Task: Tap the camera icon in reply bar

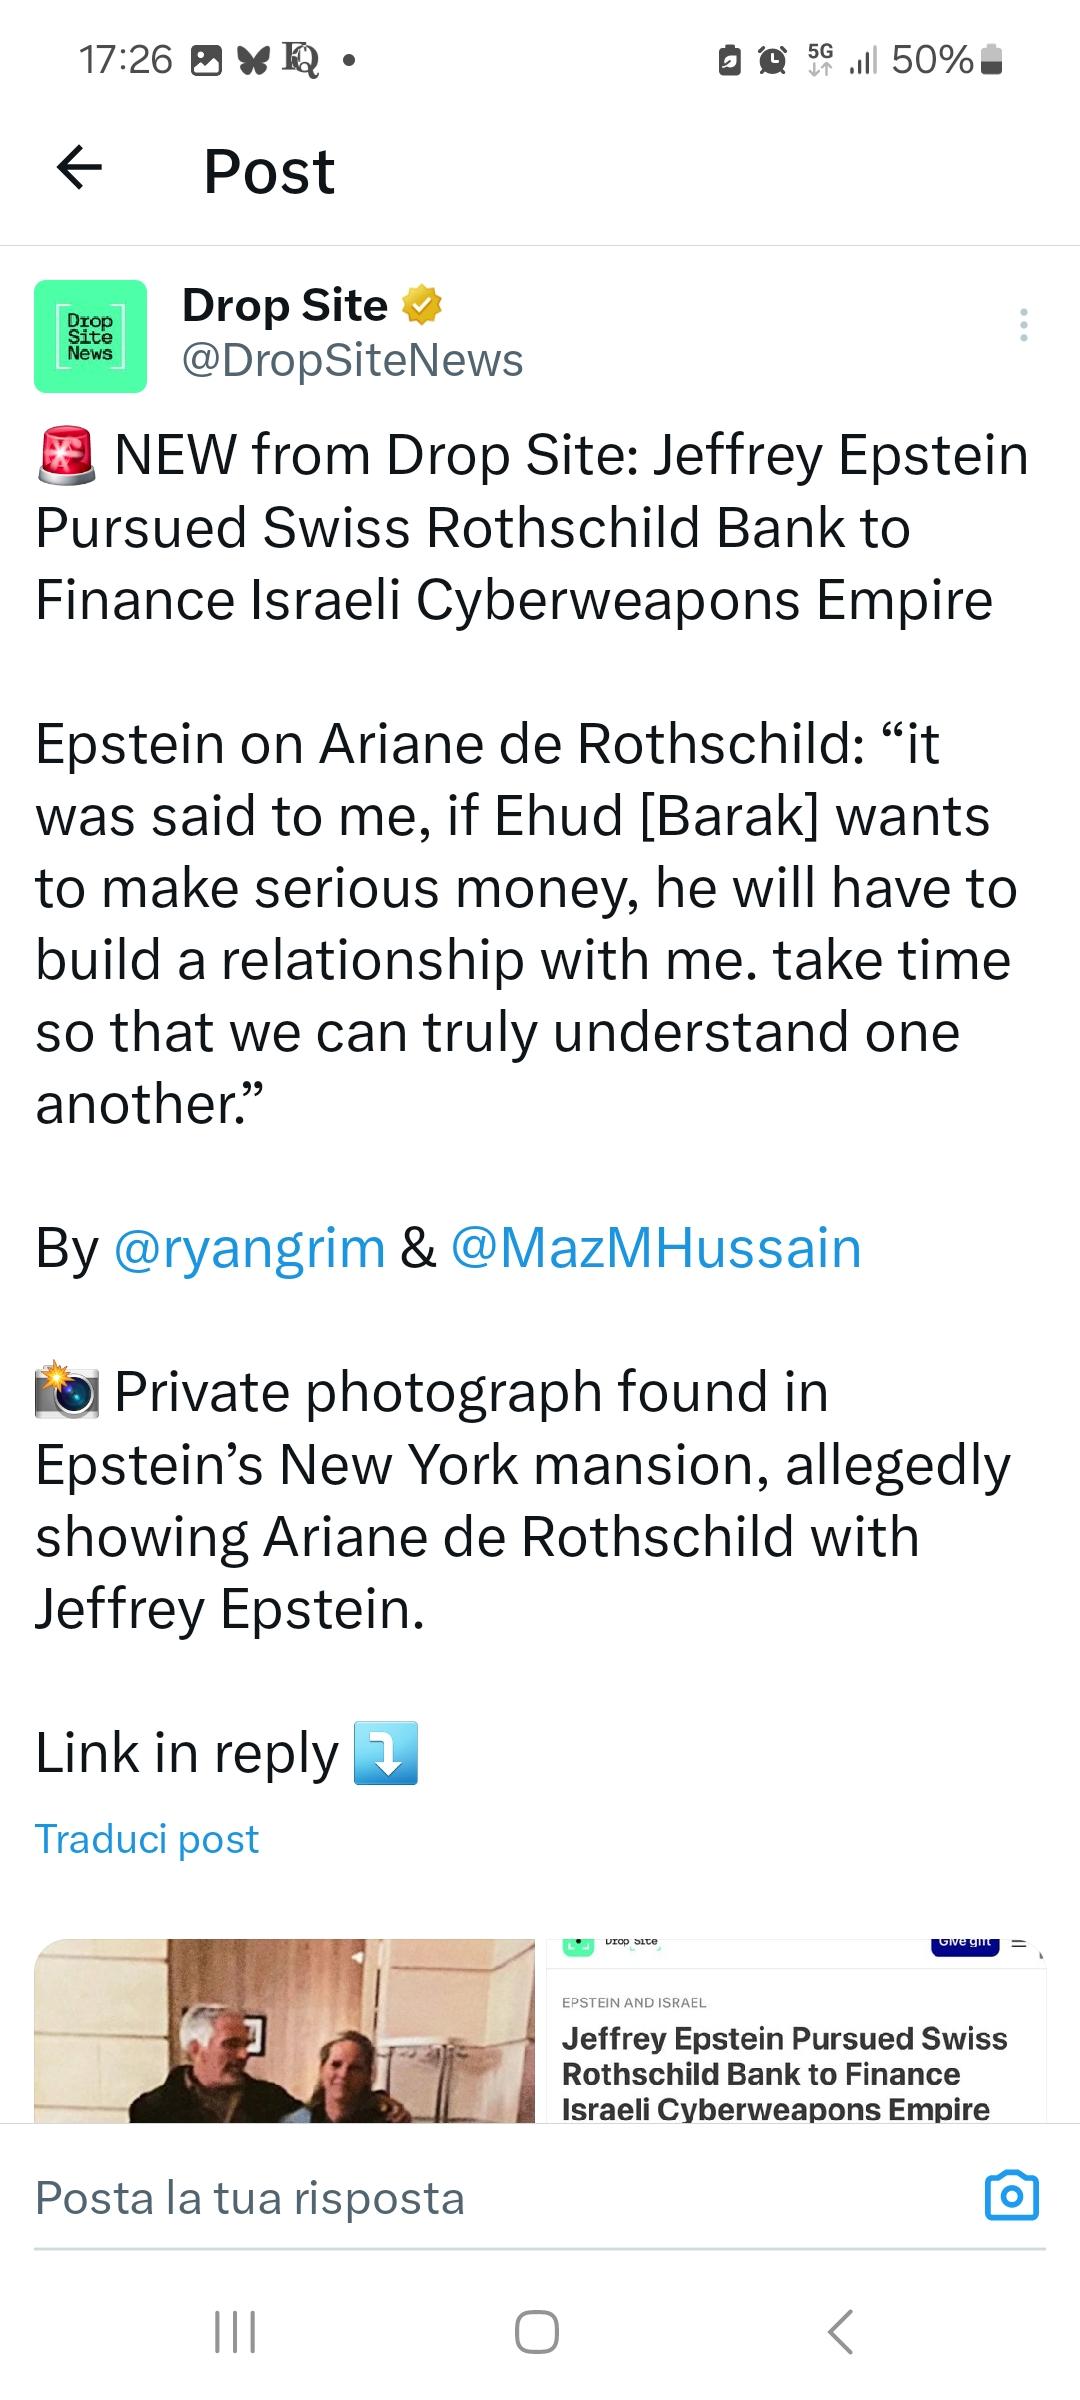Action: 1012,2196
